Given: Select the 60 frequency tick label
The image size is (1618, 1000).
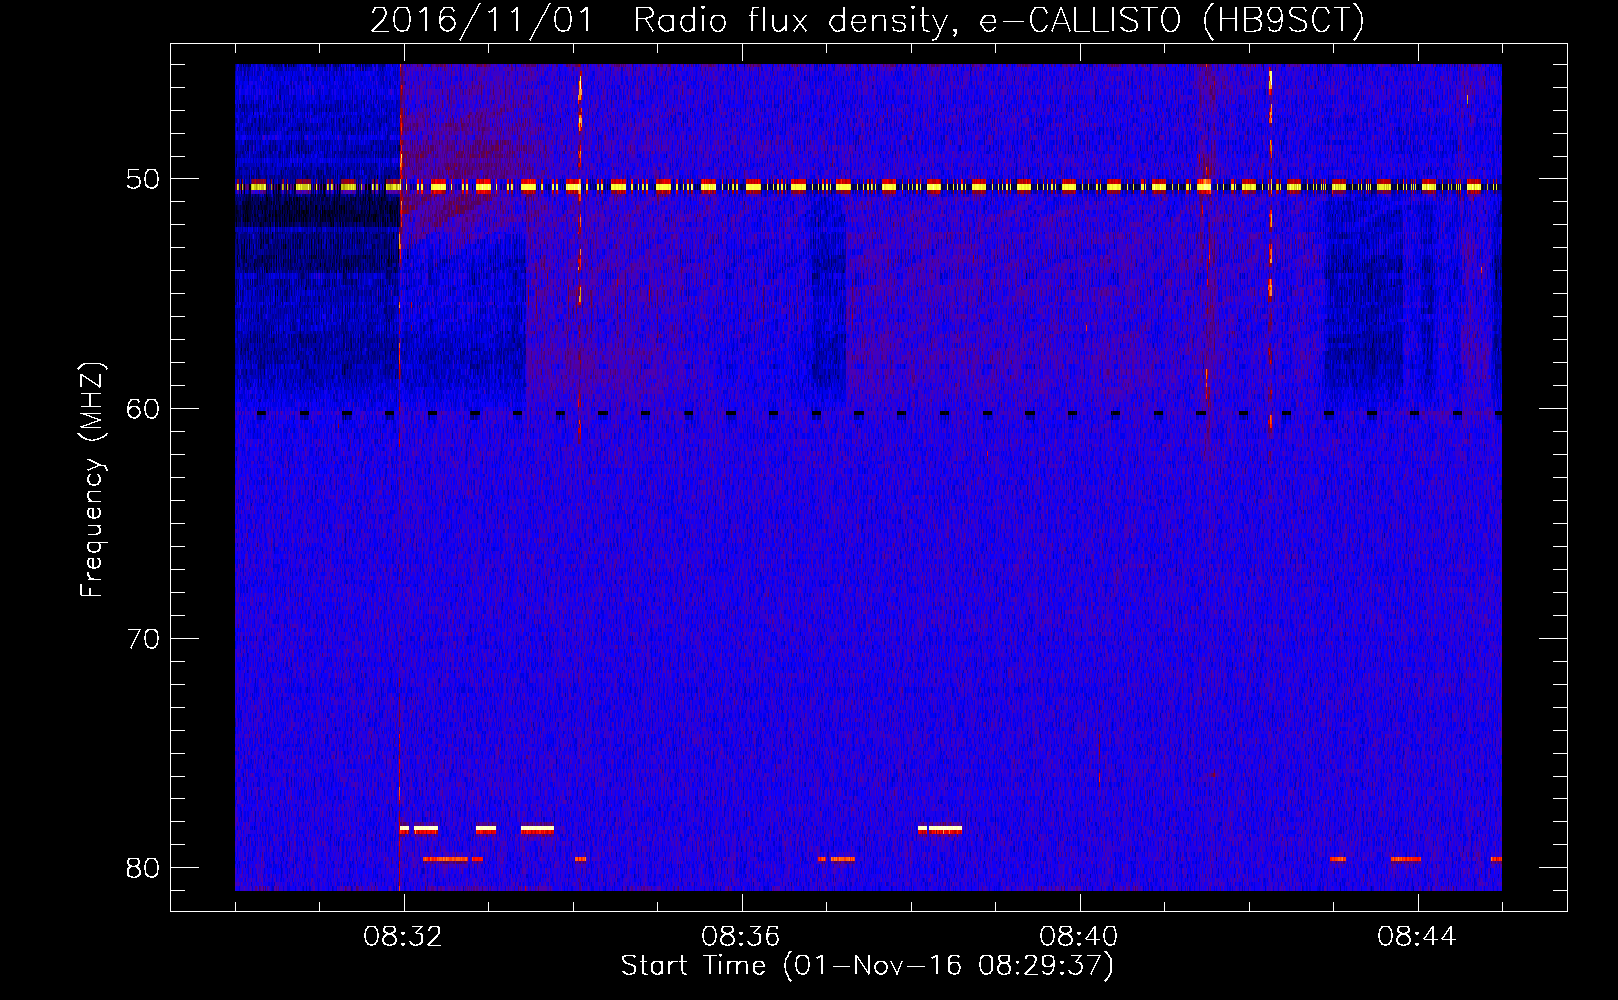Looking at the screenshot, I should (142, 408).
